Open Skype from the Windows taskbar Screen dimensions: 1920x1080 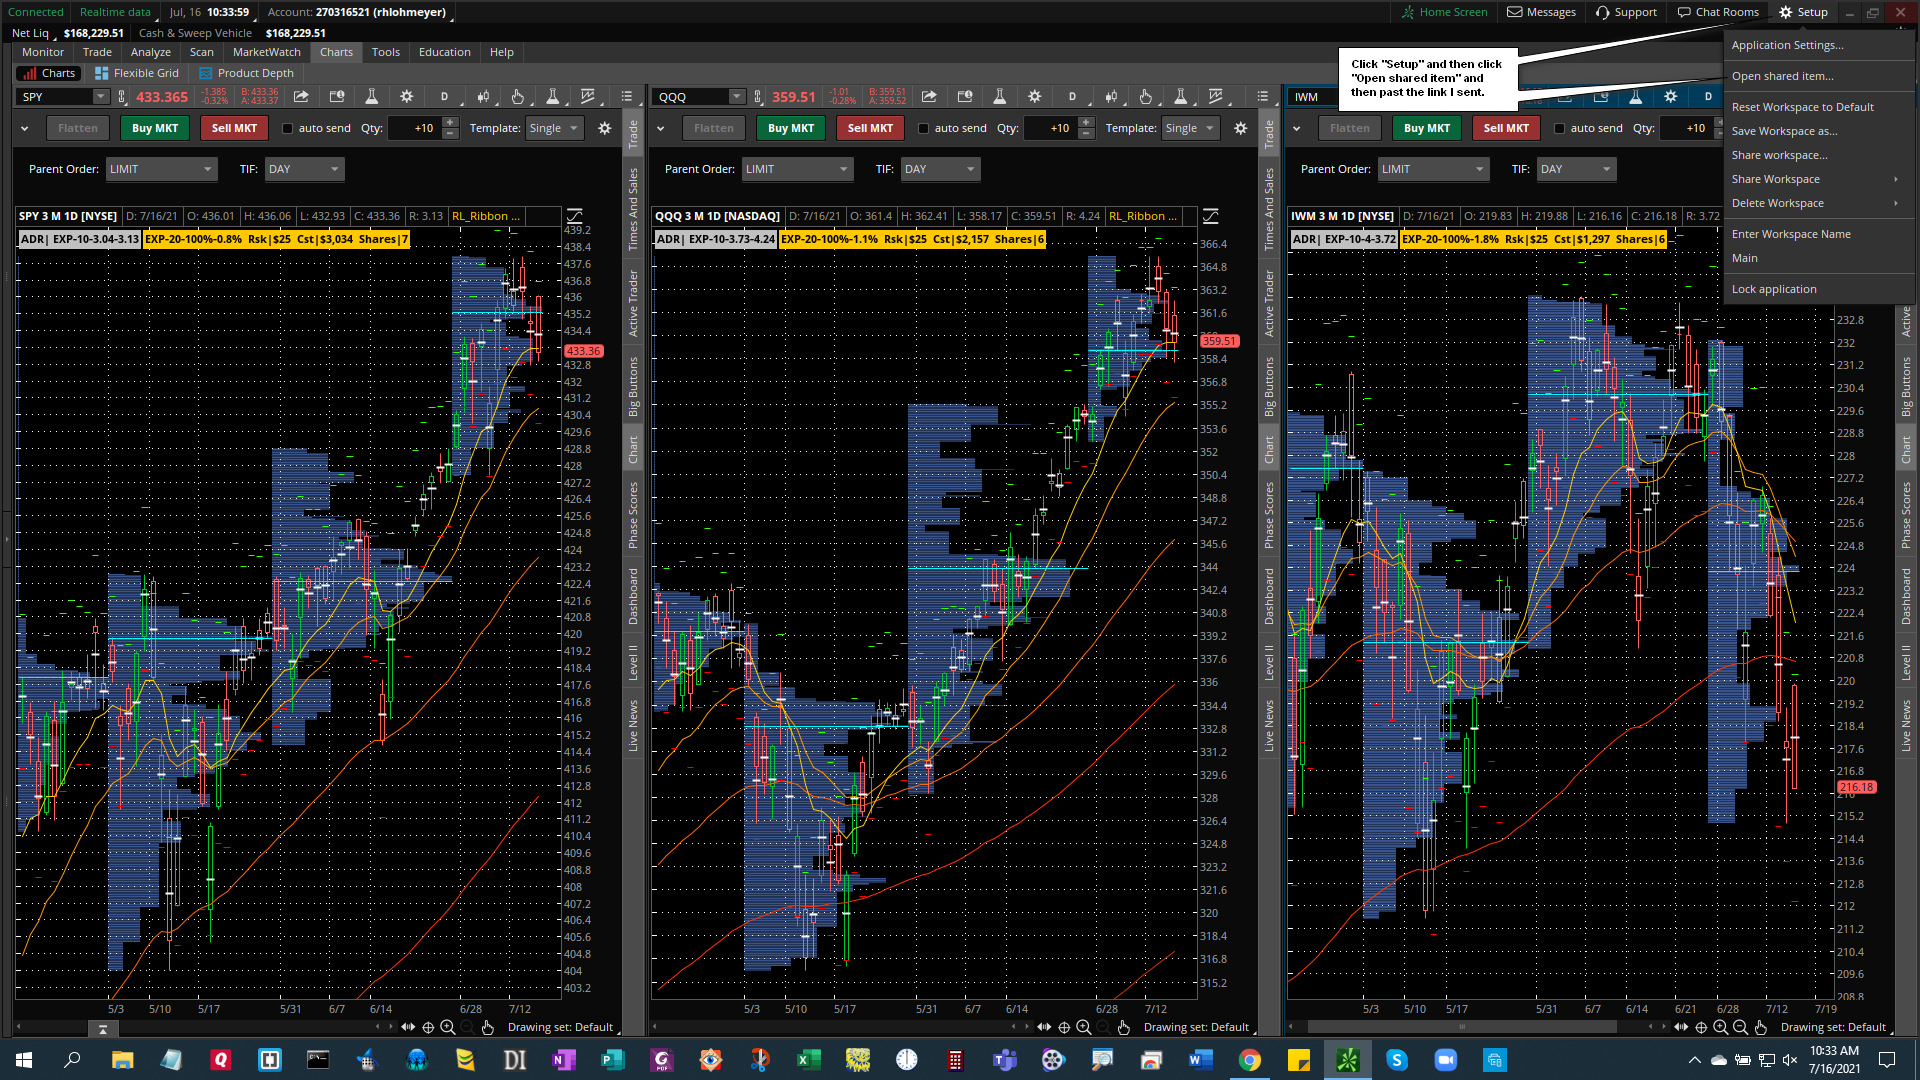[x=1396, y=1060]
